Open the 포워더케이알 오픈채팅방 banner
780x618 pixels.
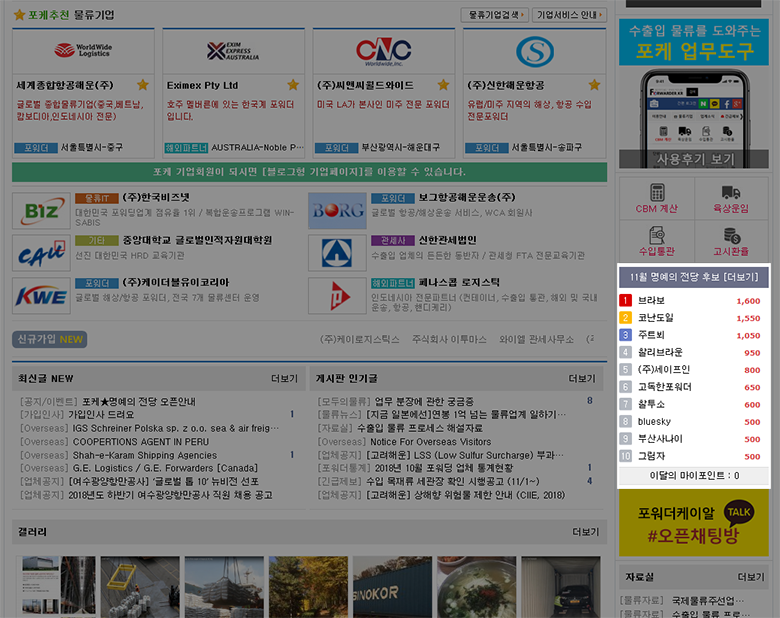[x=694, y=523]
